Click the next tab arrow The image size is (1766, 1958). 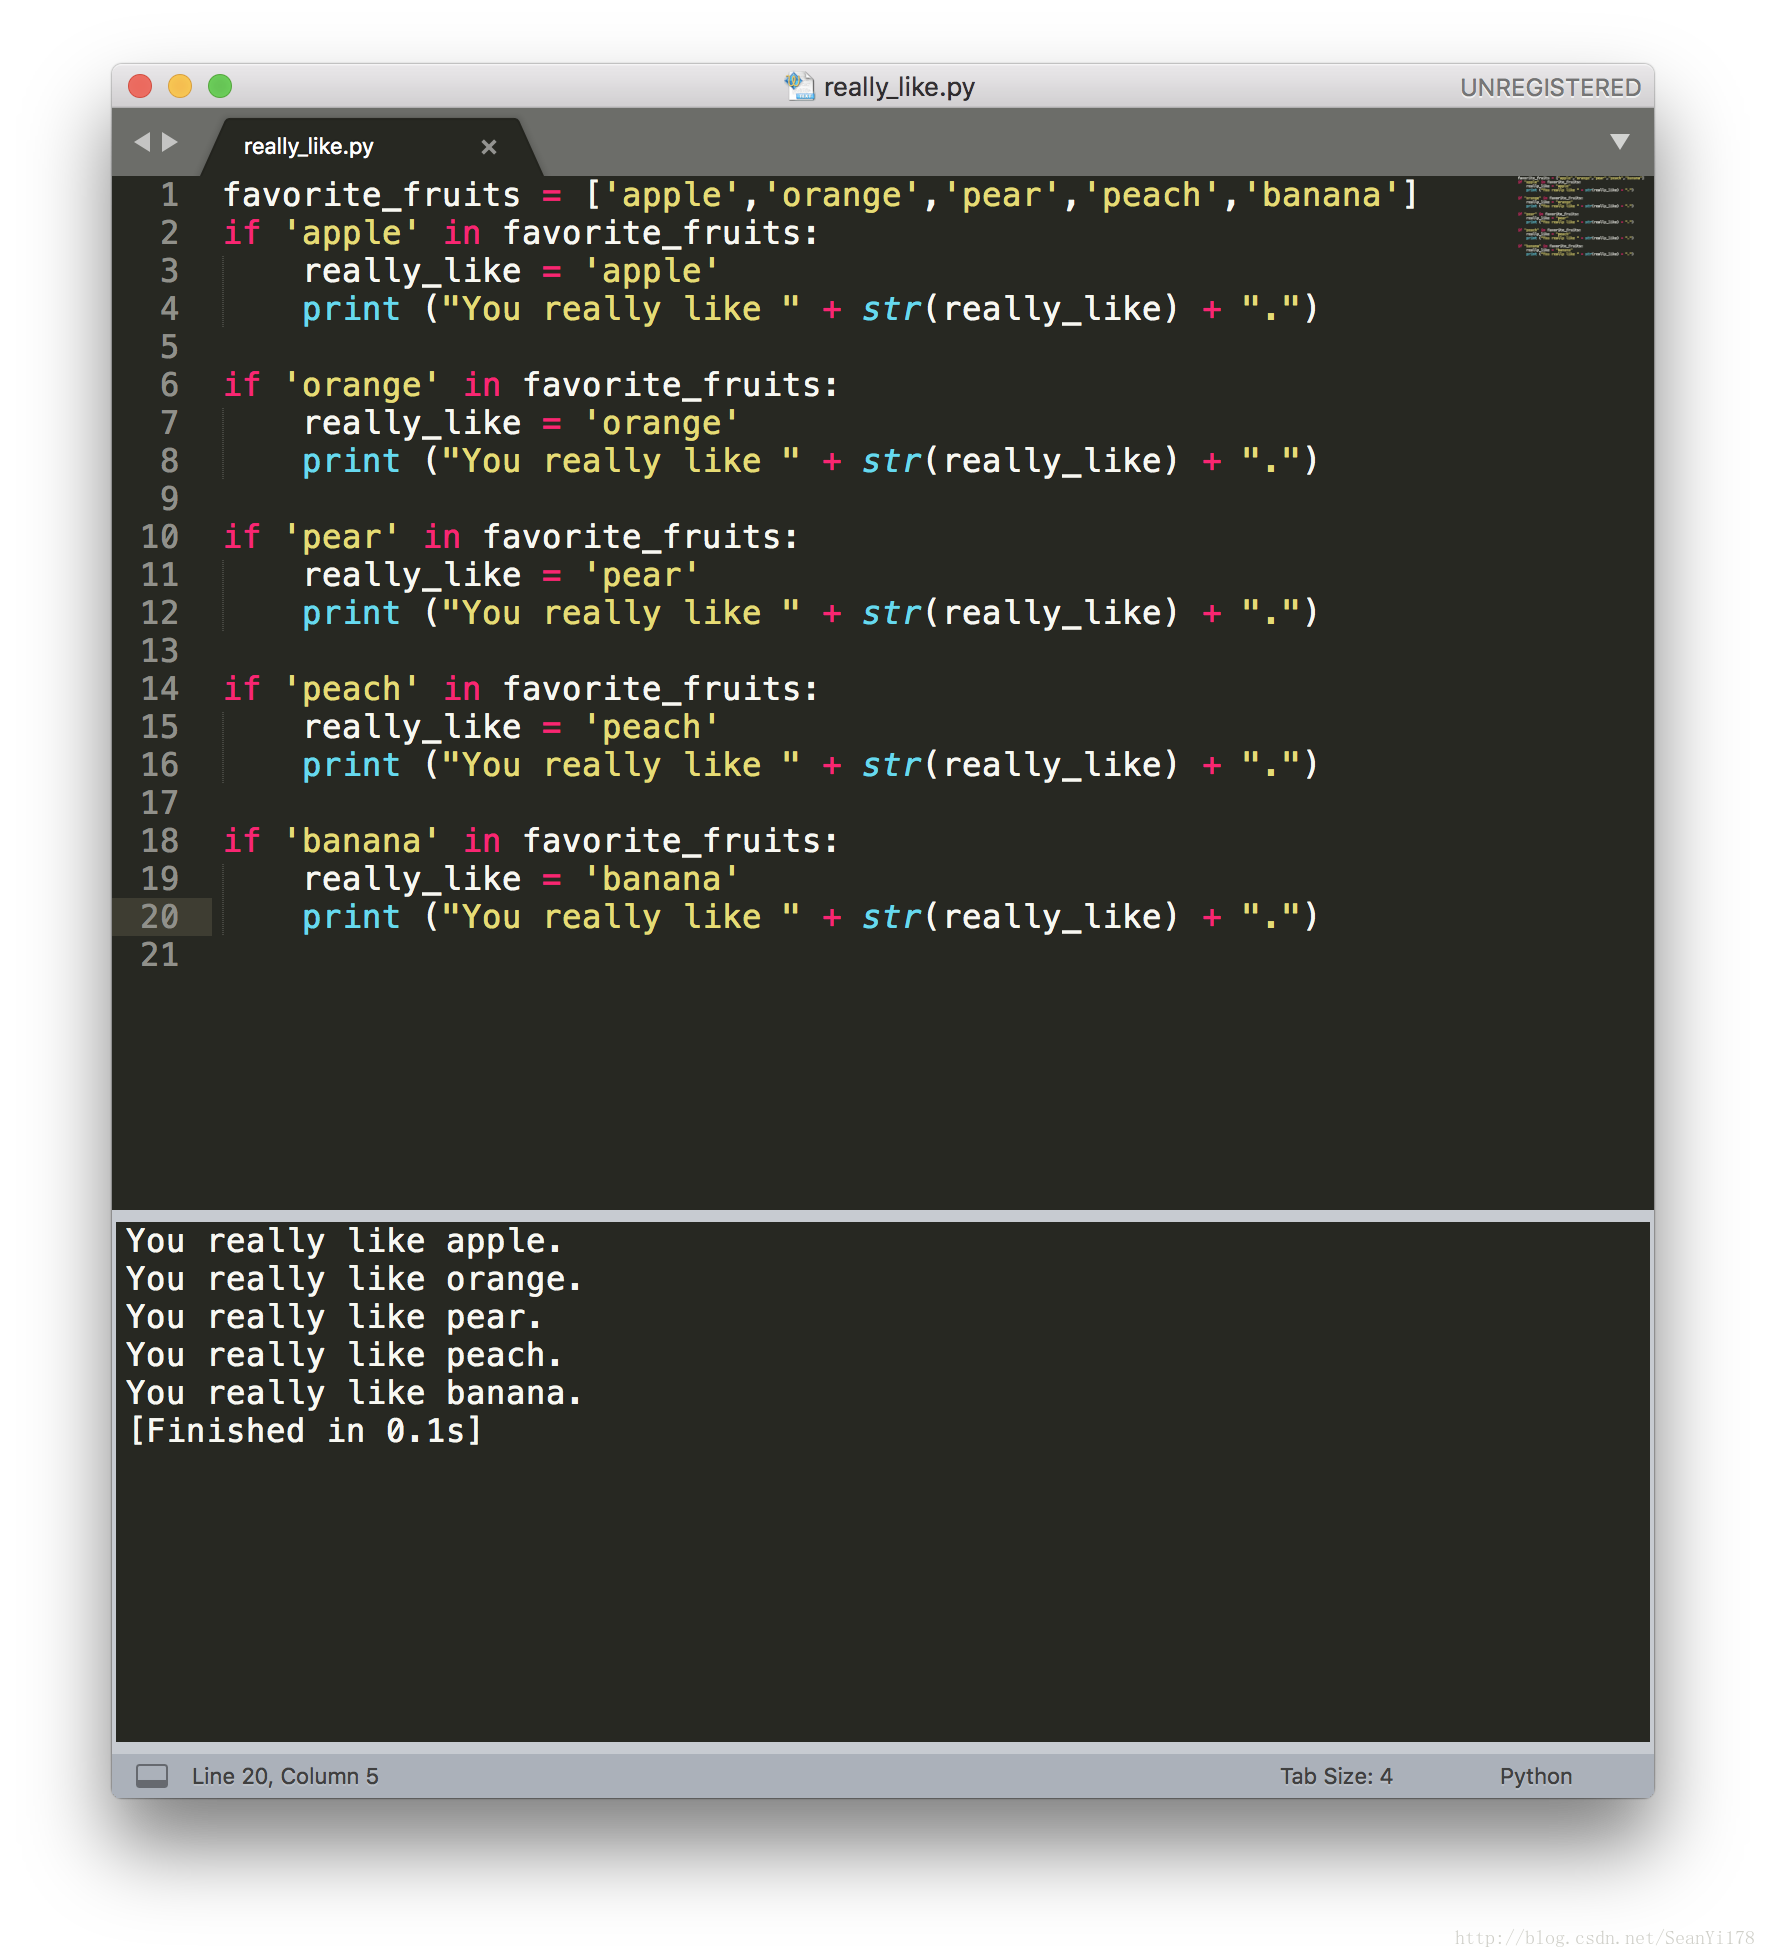coord(170,143)
